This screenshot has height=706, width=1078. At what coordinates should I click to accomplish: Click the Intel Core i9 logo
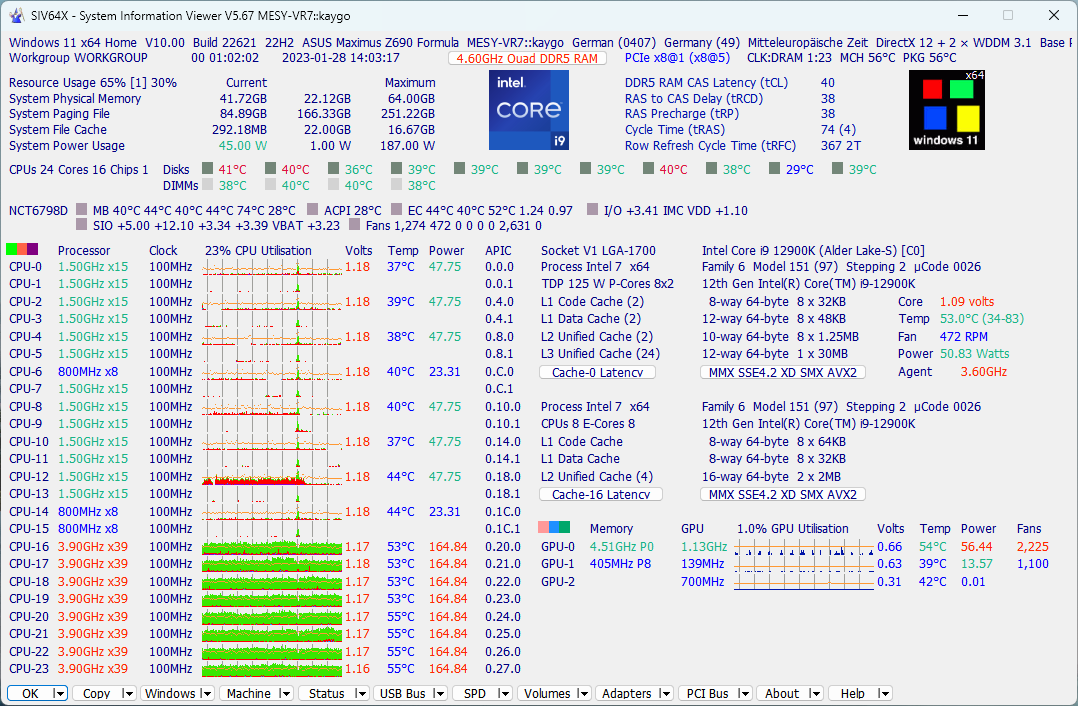tap(529, 110)
